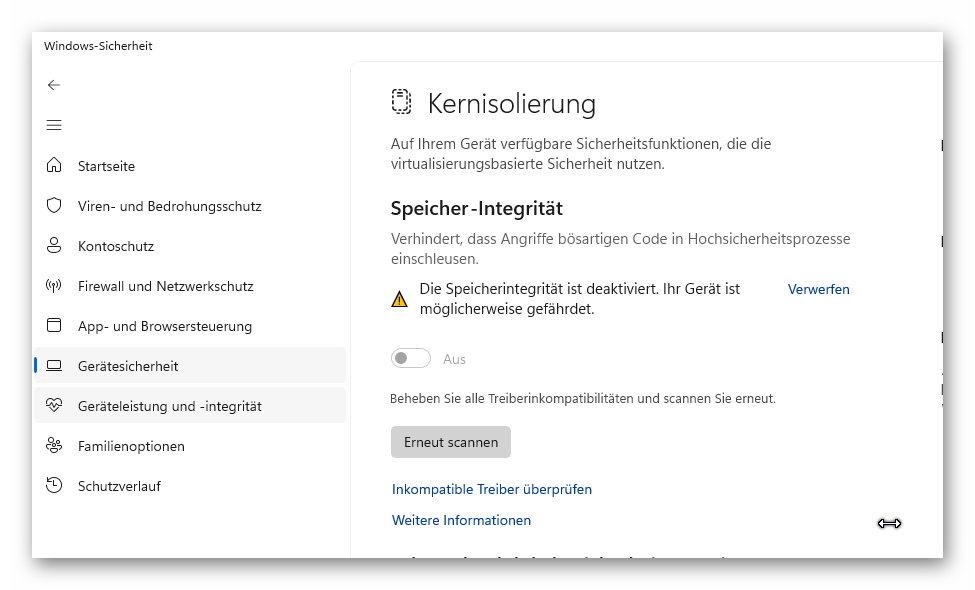Click the Weitere Informationen link

[461, 520]
